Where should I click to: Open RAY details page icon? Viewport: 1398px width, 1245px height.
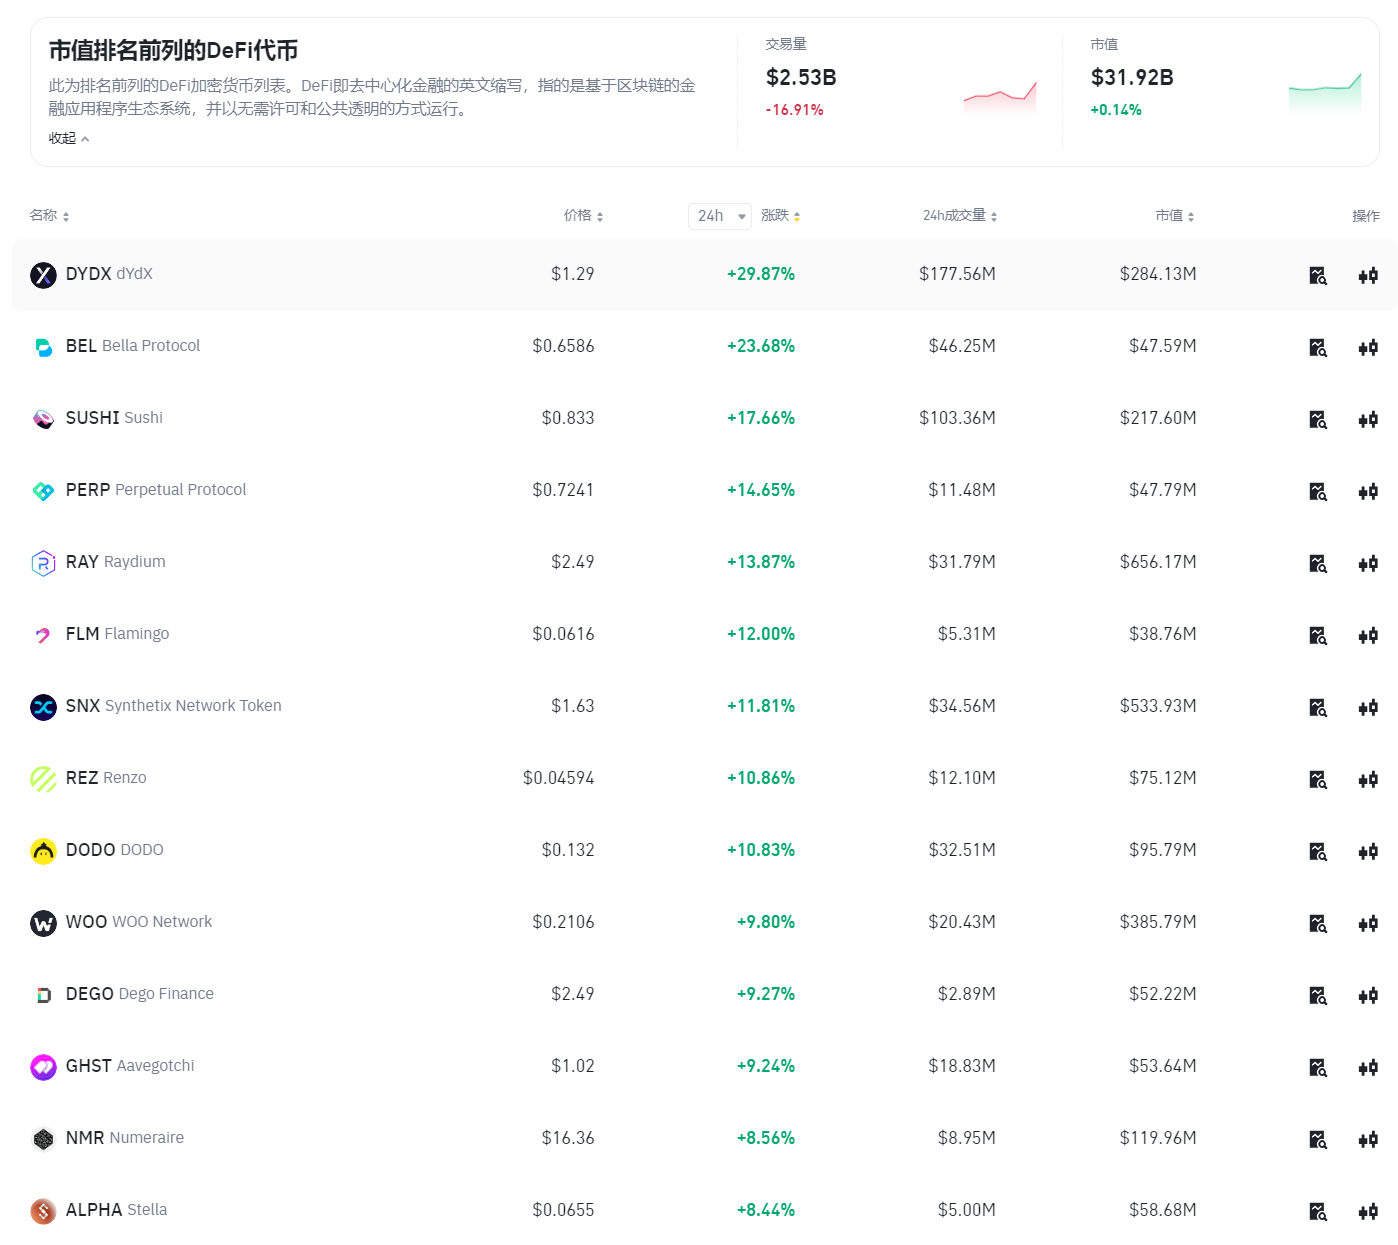tap(1318, 563)
